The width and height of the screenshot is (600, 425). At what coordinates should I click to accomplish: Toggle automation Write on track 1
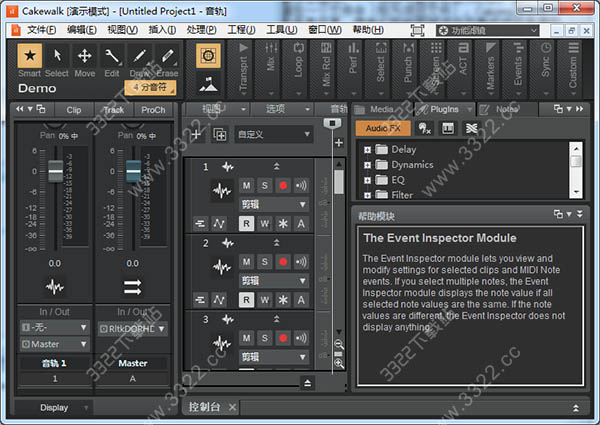(265, 223)
